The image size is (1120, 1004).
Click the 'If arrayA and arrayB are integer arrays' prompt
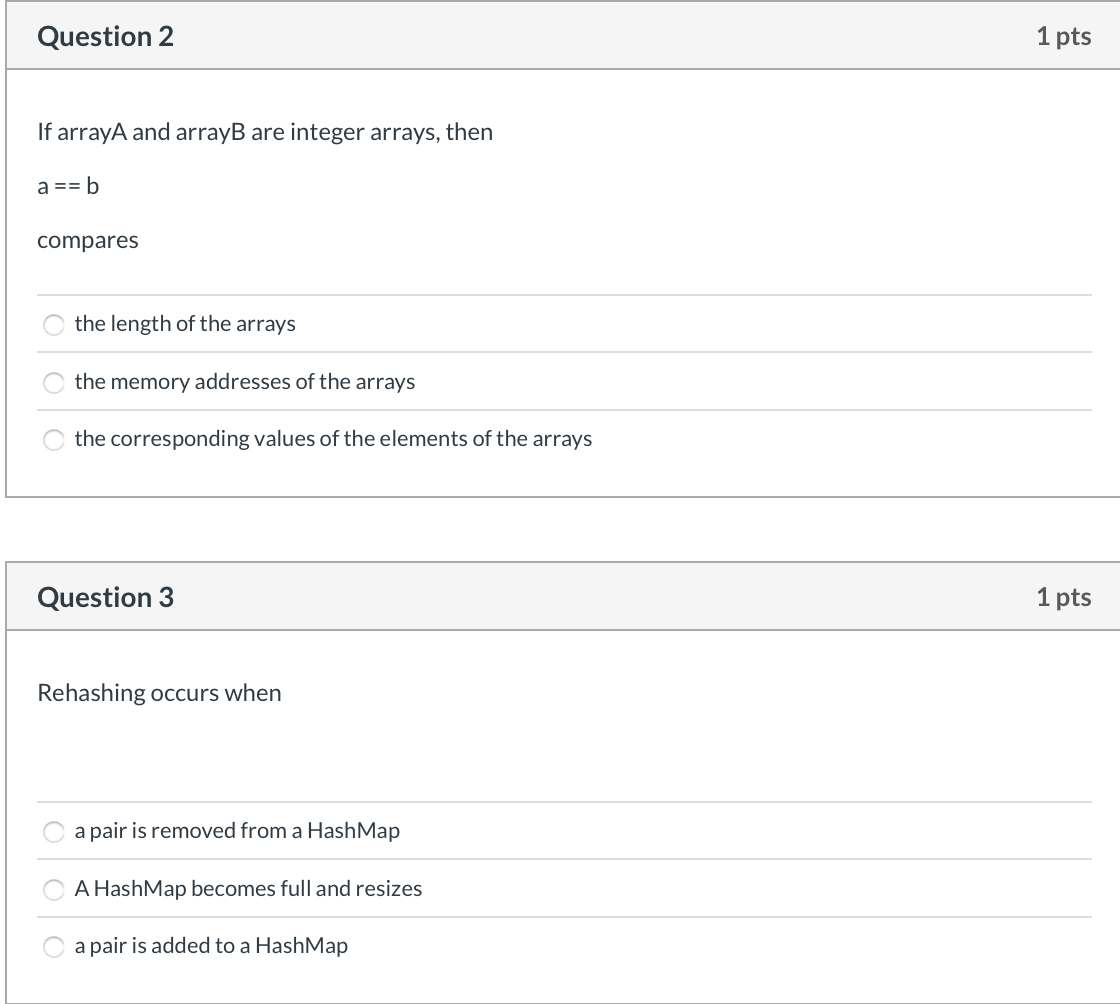265,132
